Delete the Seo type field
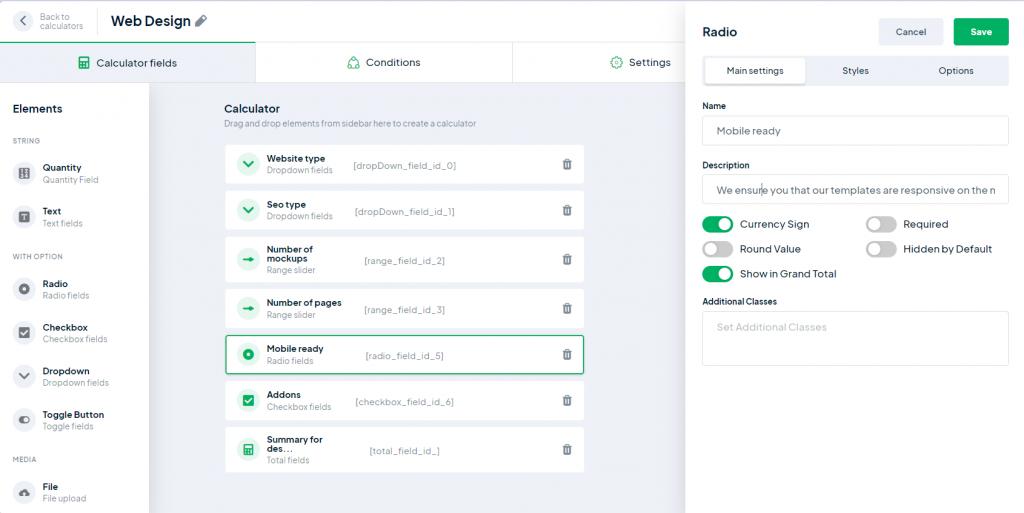The height and width of the screenshot is (513, 1024). click(x=567, y=210)
